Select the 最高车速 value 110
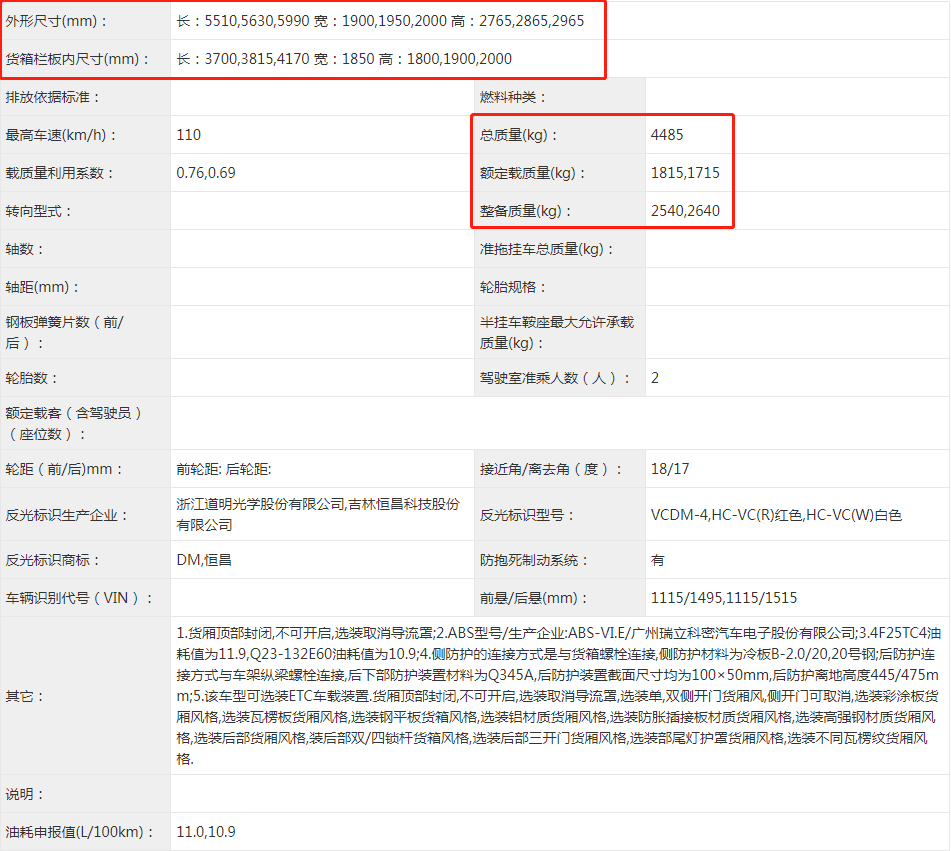 click(x=189, y=135)
